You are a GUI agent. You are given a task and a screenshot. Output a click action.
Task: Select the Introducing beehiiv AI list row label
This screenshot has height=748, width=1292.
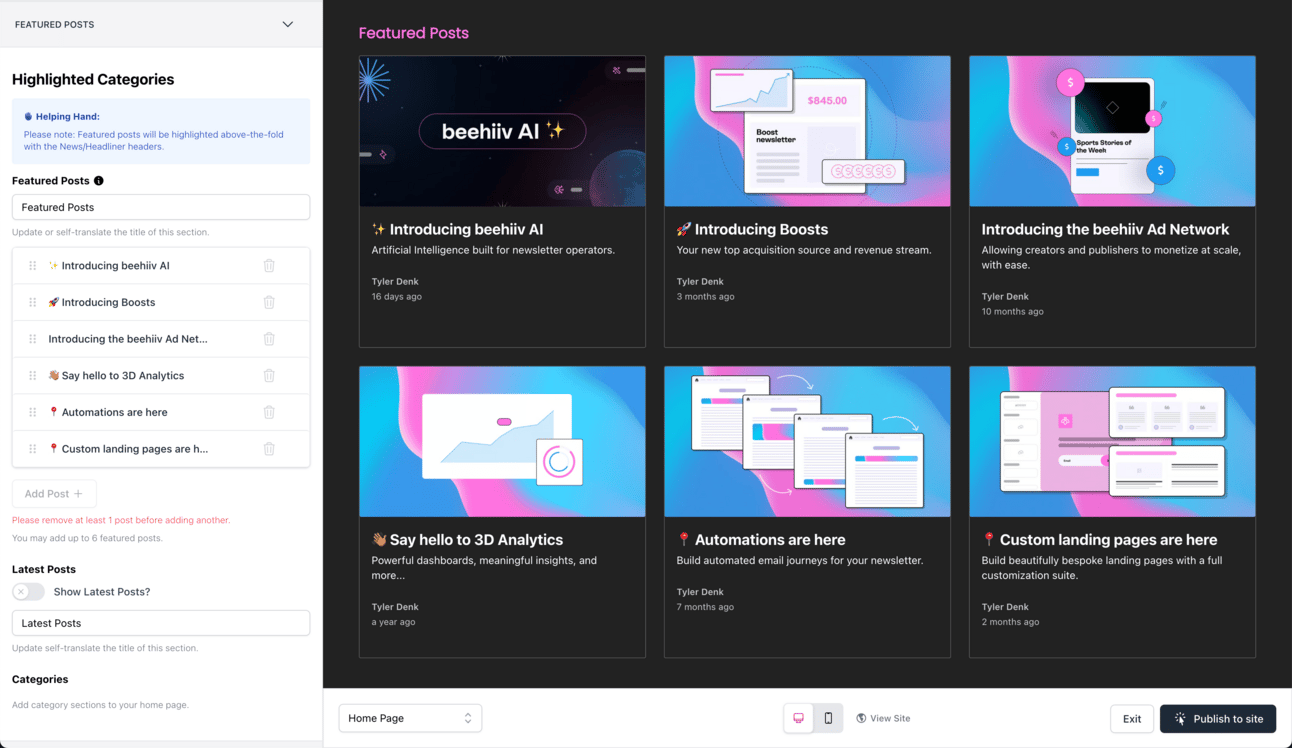(x=109, y=266)
